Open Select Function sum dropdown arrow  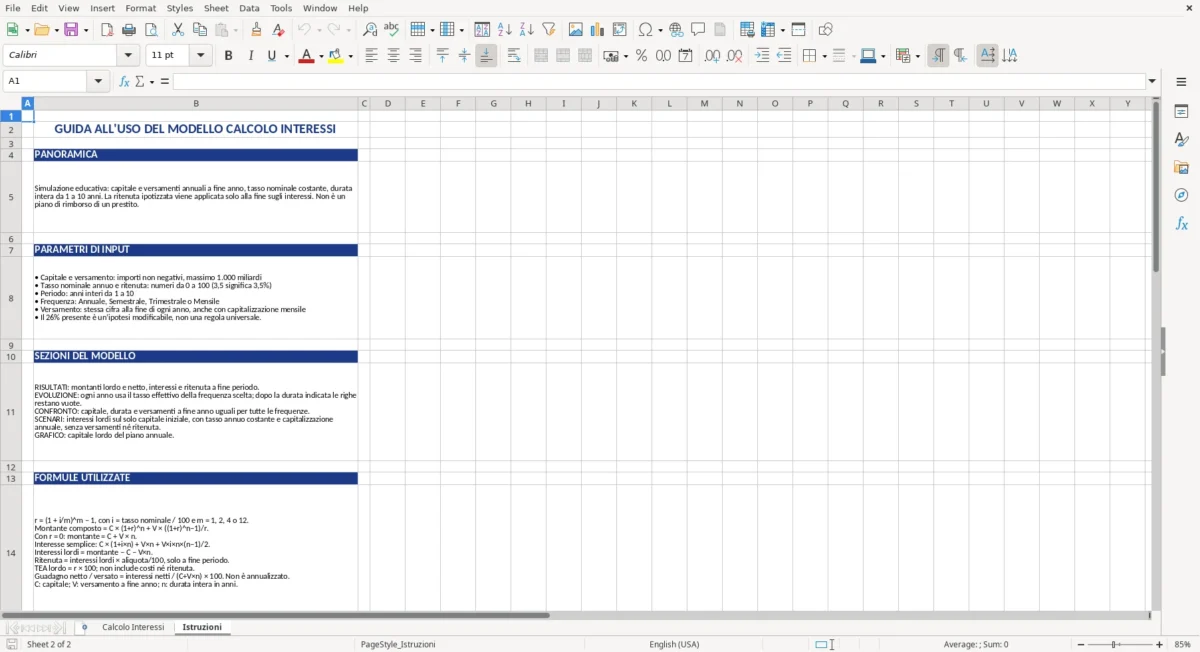[x=152, y=82]
